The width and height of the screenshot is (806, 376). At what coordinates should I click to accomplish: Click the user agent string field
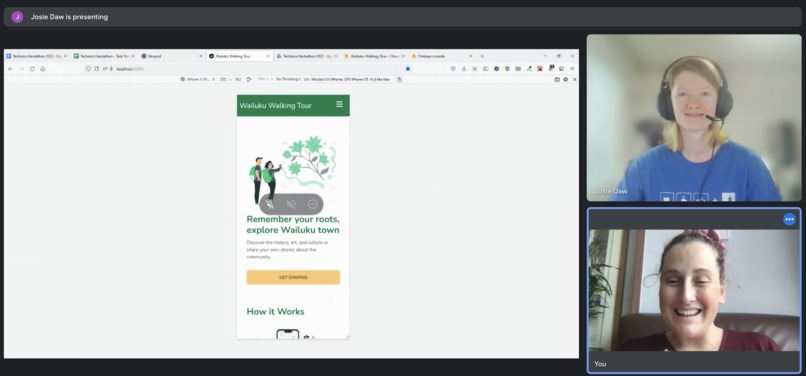pyautogui.click(x=351, y=79)
